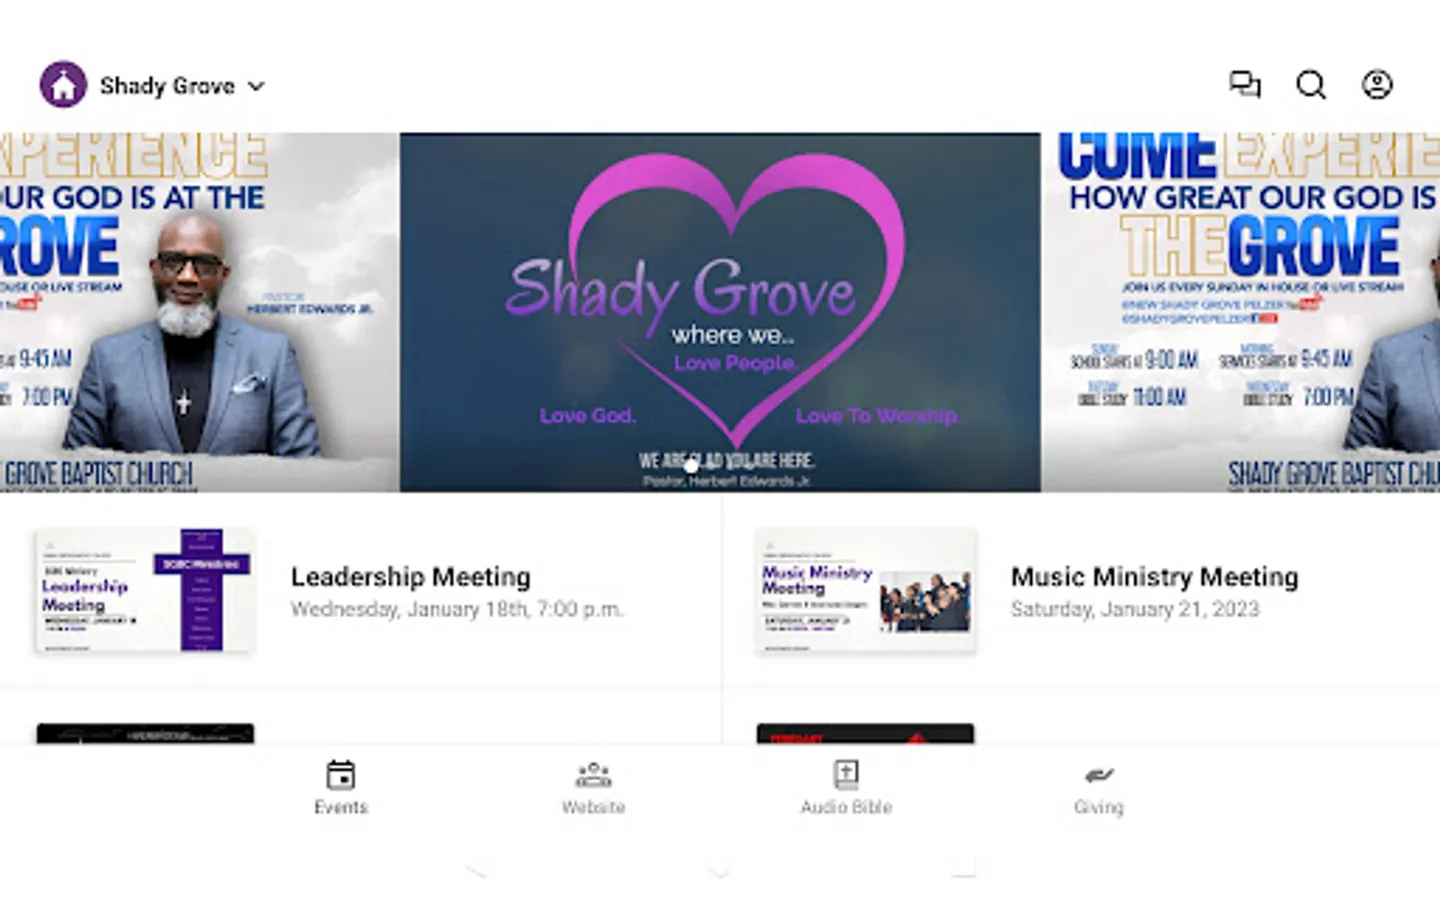1440x900 pixels.
Task: Open the Music Ministry Meeting event title
Action: coord(1155,577)
